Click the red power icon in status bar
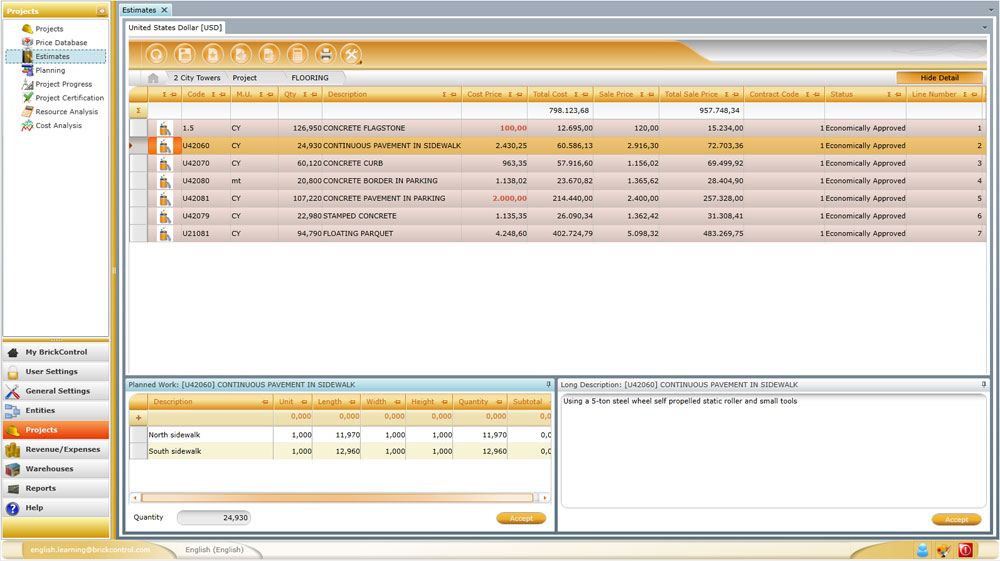Screen dimensions: 1000x561 click(965, 550)
